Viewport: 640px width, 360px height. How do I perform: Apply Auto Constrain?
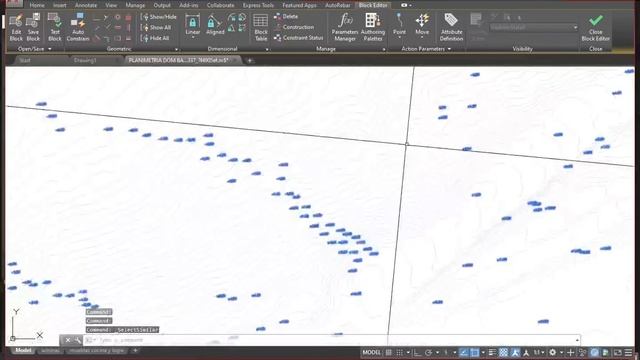78,27
